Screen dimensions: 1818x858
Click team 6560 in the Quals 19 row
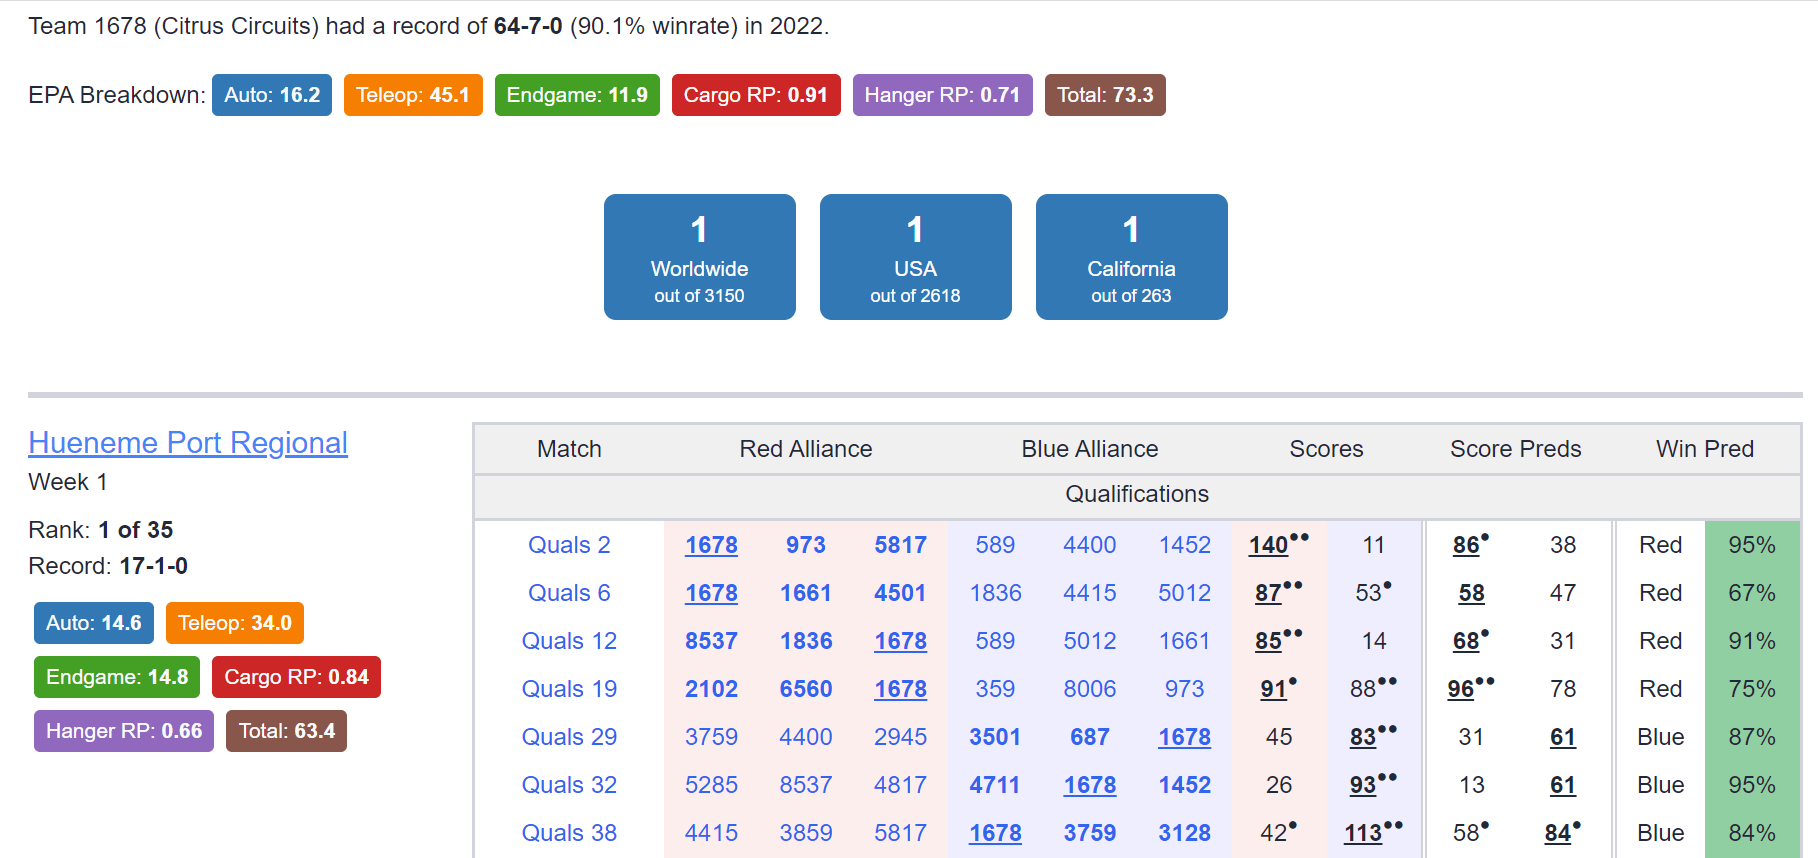(x=806, y=689)
